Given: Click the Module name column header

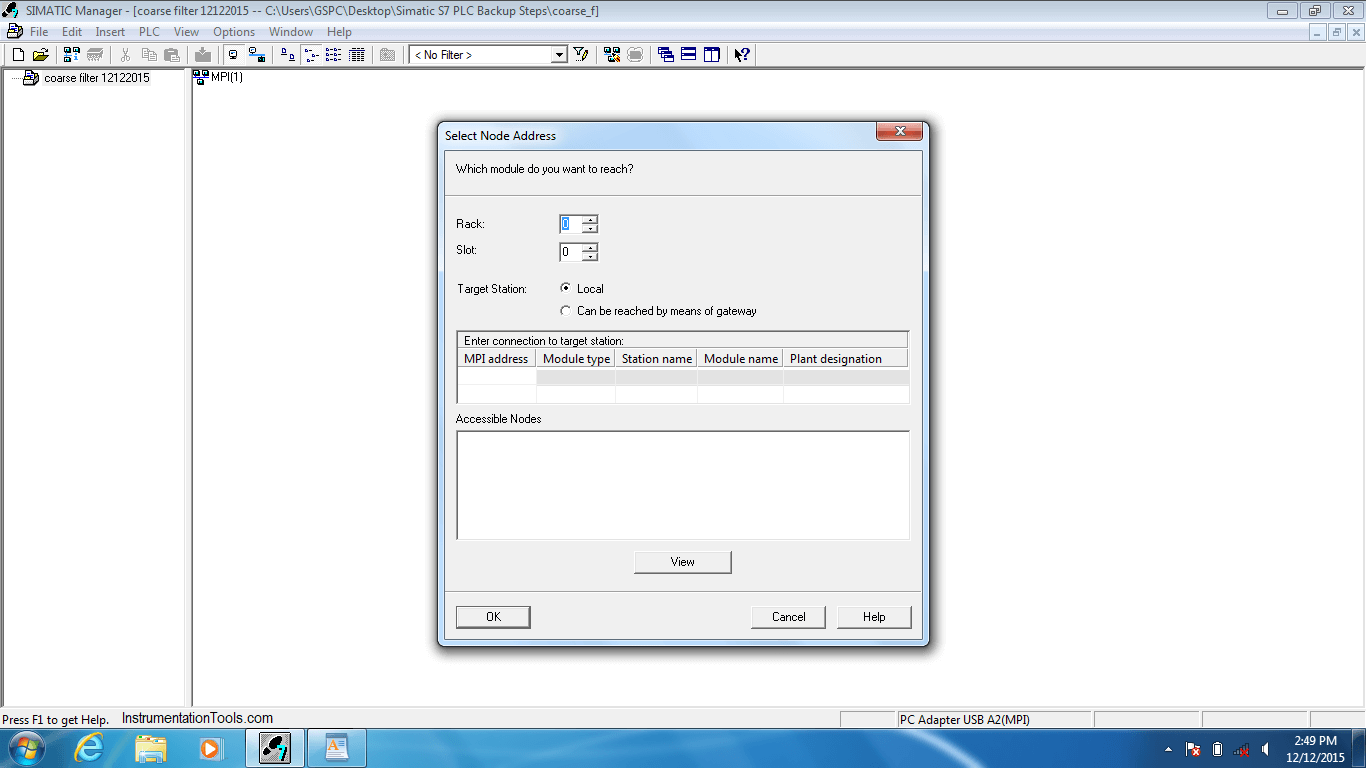Looking at the screenshot, I should (x=740, y=359).
